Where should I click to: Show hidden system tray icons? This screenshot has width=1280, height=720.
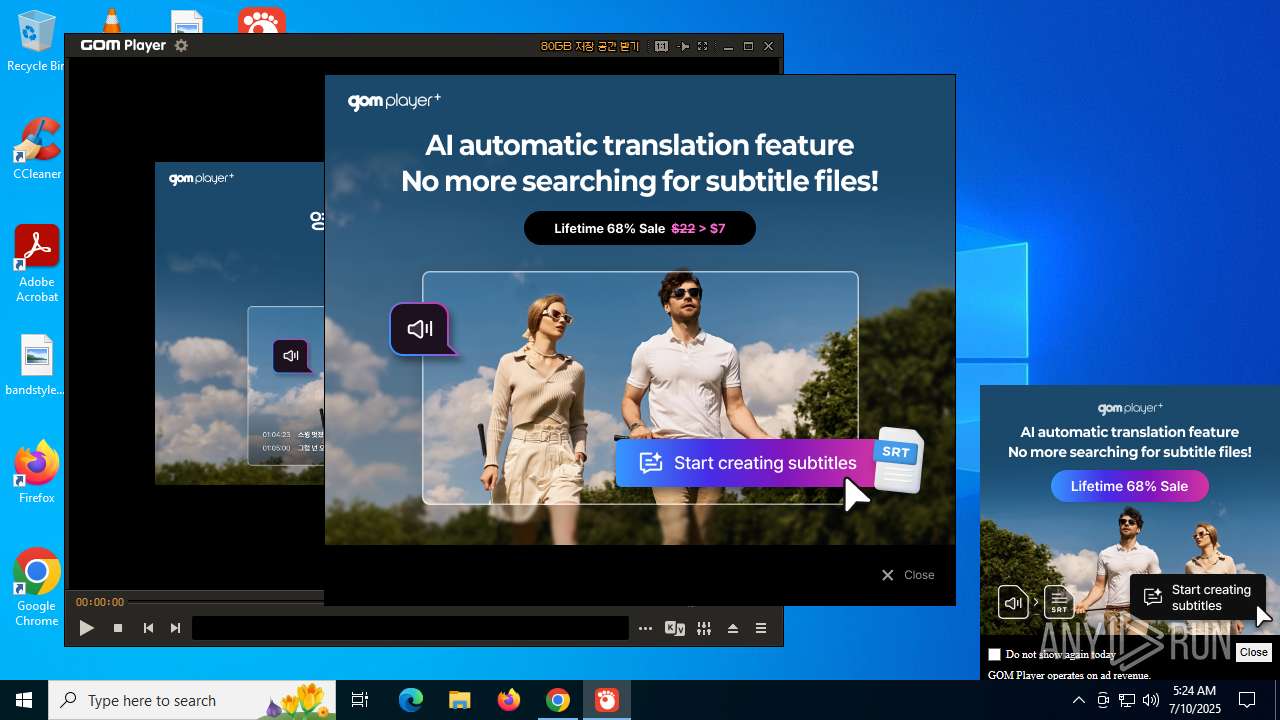tap(1078, 700)
